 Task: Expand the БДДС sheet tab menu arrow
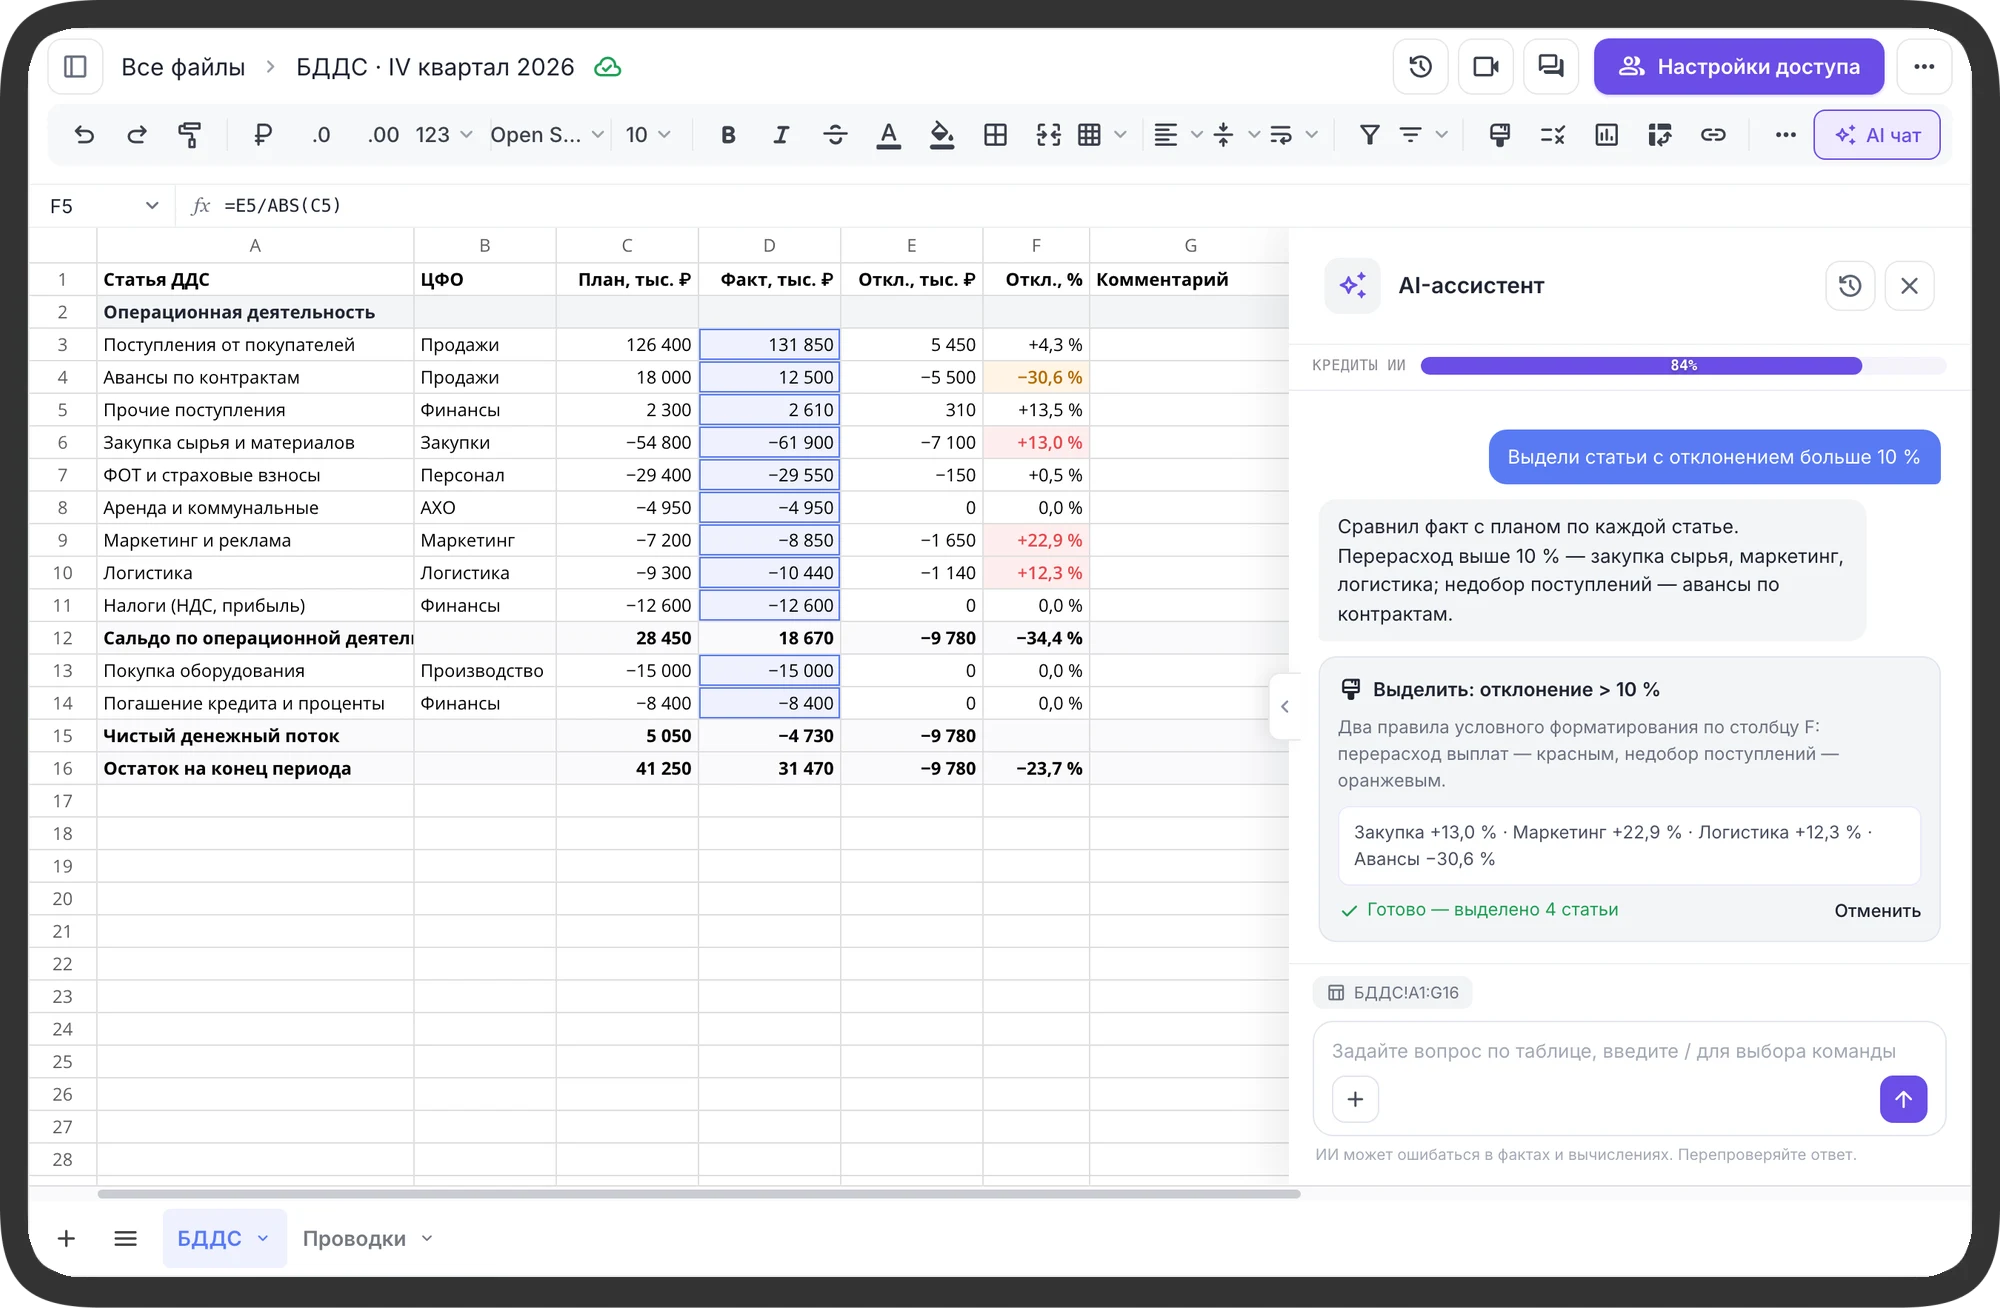pyautogui.click(x=263, y=1238)
